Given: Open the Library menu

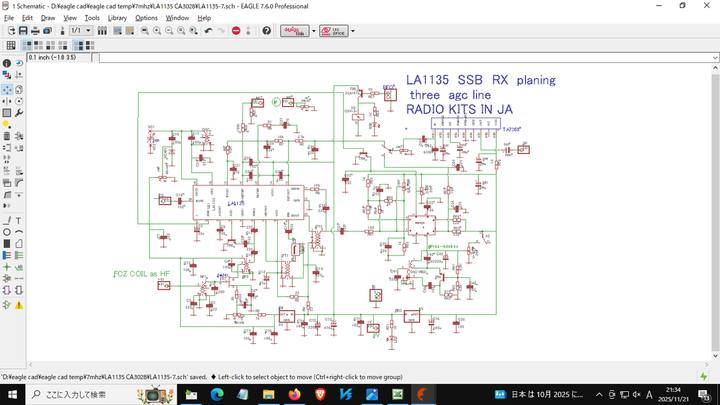Looking at the screenshot, I should (117, 18).
